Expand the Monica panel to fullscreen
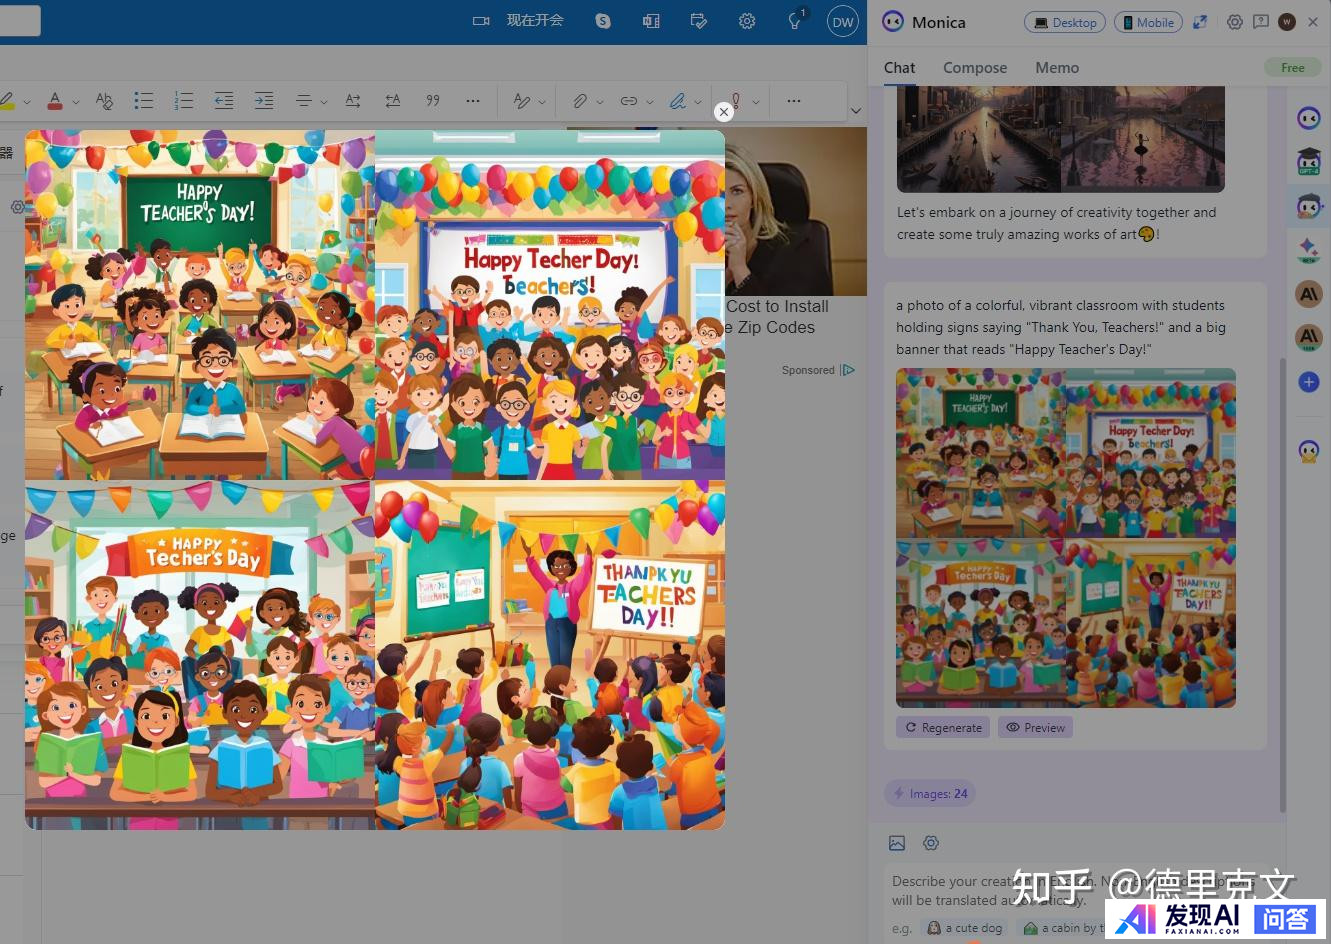1331x944 pixels. click(x=1200, y=22)
